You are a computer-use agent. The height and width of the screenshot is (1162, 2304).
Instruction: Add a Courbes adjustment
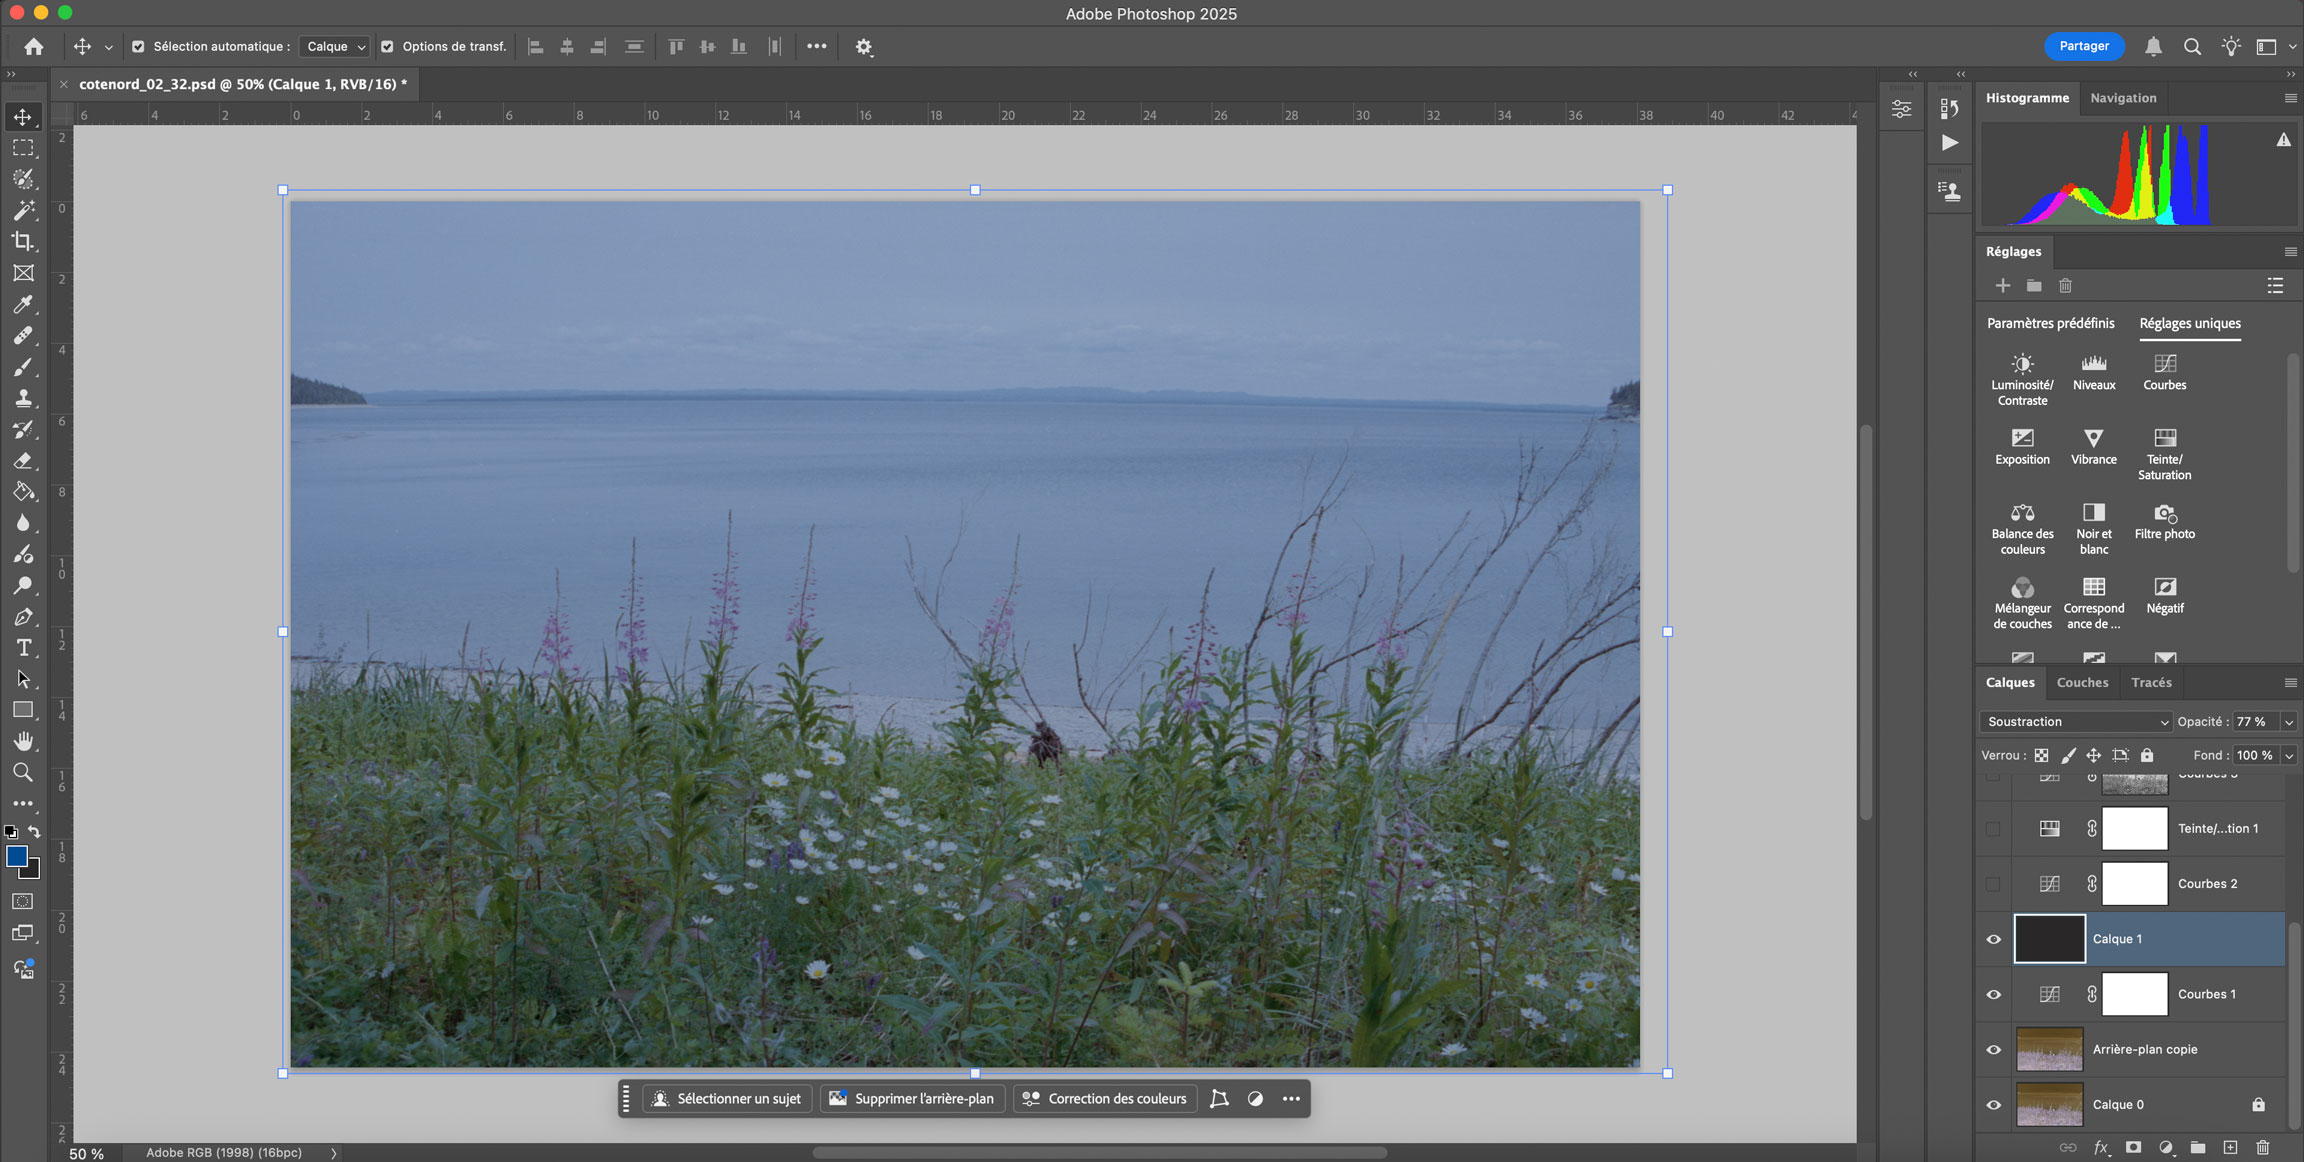coord(2164,371)
